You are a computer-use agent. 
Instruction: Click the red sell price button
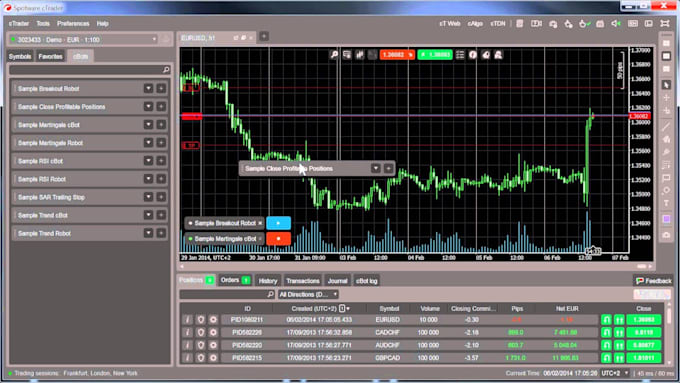(397, 55)
